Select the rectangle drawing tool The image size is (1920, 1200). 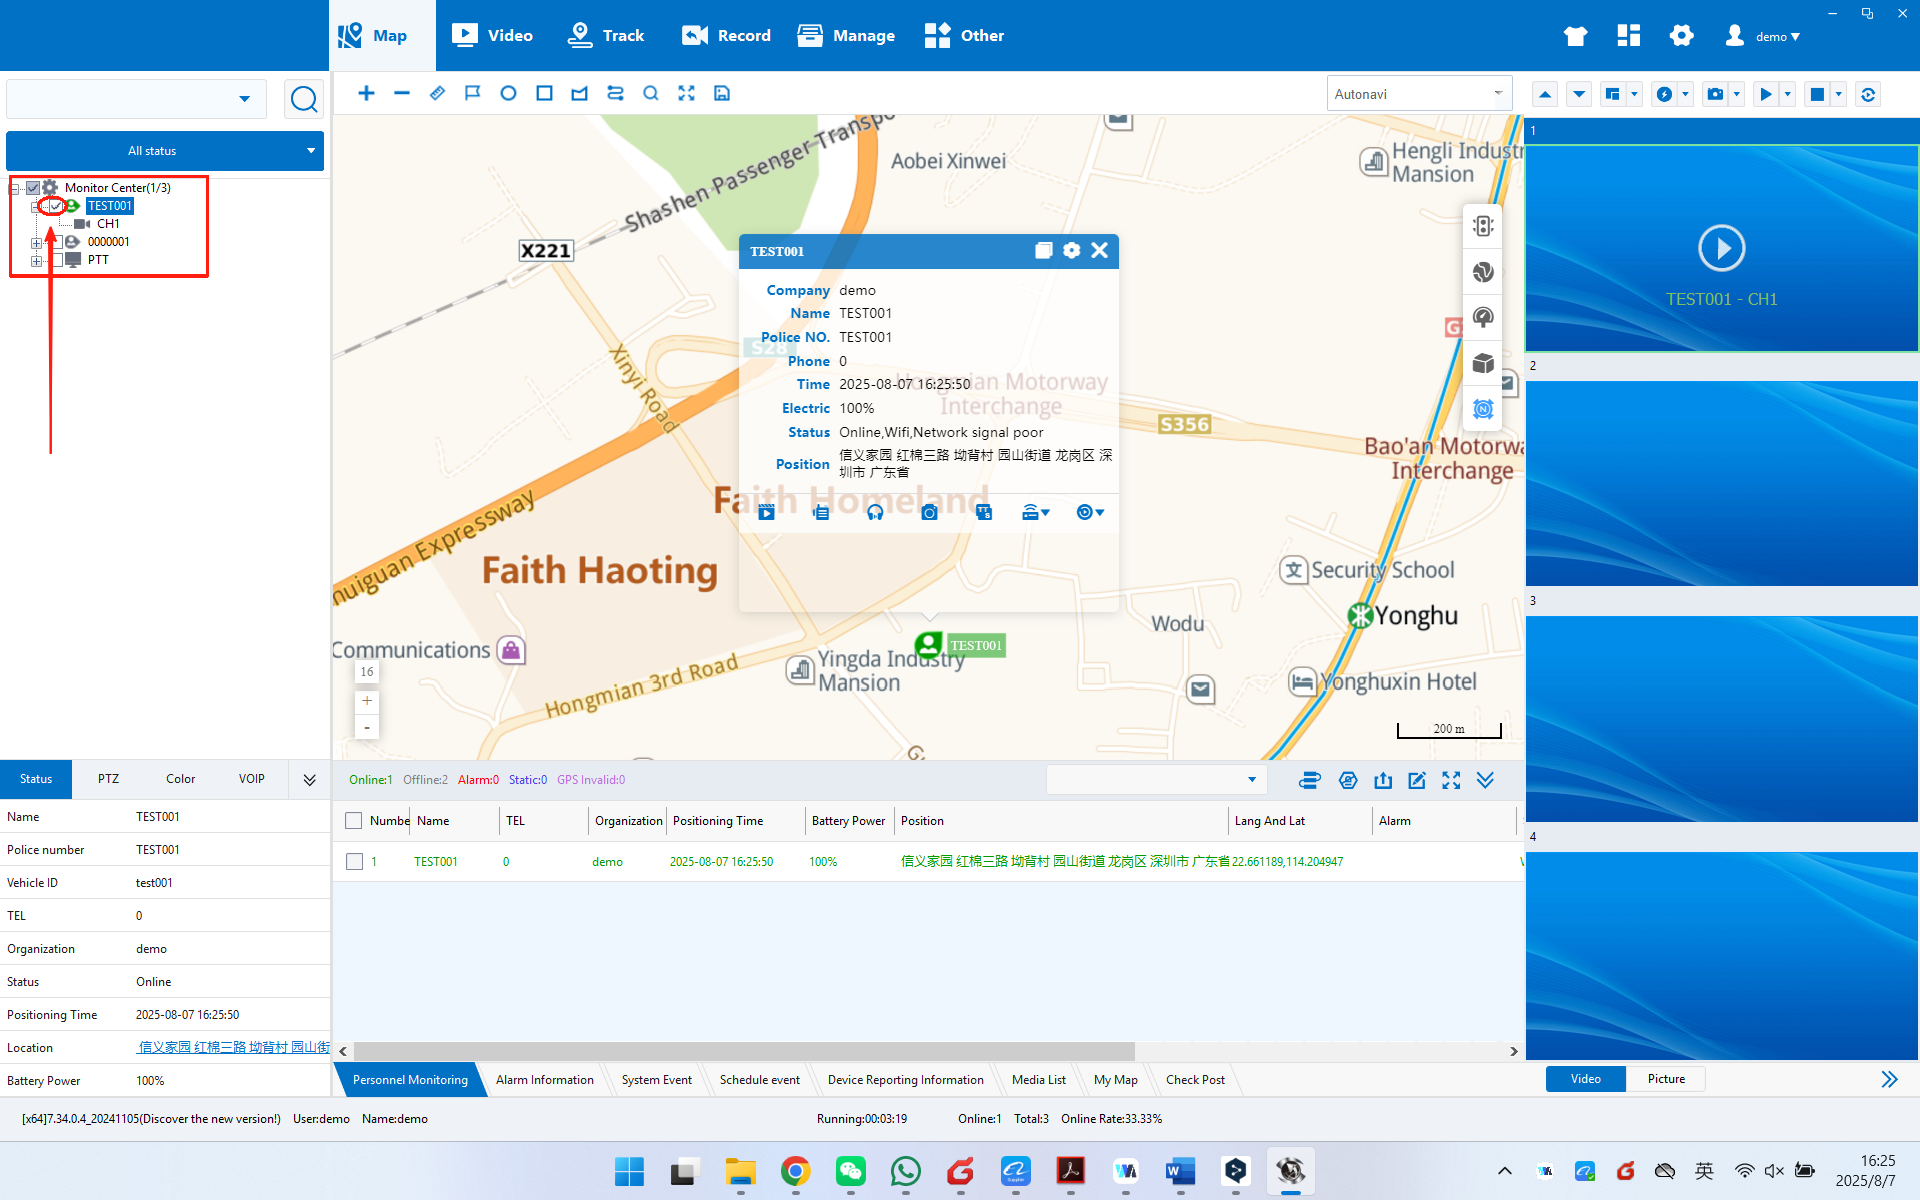[544, 93]
